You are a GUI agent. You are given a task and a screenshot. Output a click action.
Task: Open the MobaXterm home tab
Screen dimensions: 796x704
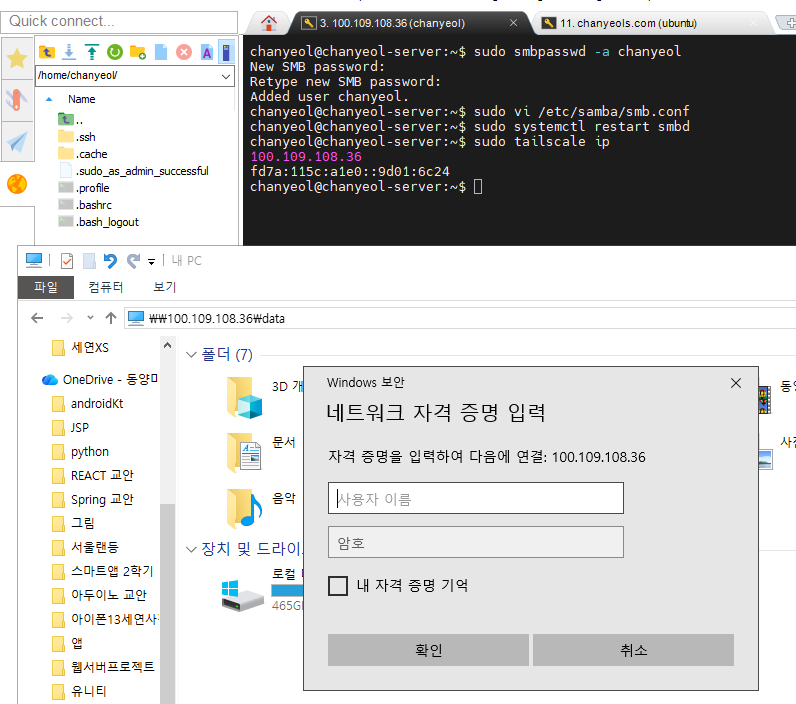click(268, 23)
